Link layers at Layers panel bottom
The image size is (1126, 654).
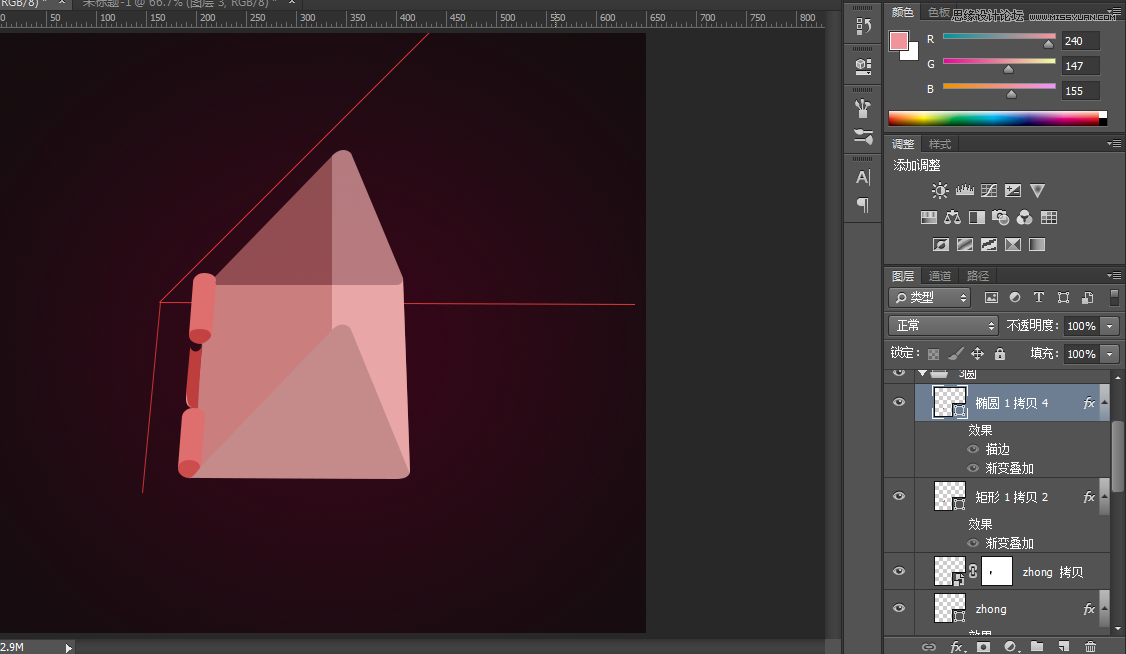(929, 647)
